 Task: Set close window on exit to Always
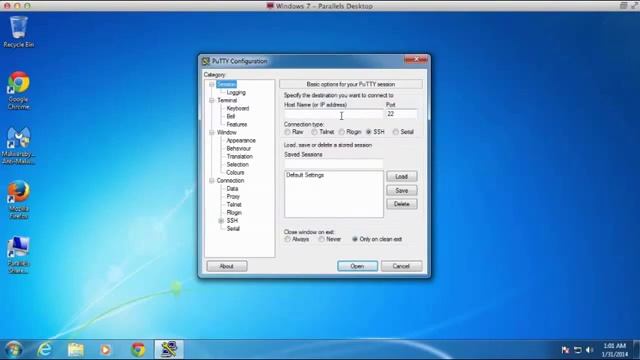pos(297,239)
